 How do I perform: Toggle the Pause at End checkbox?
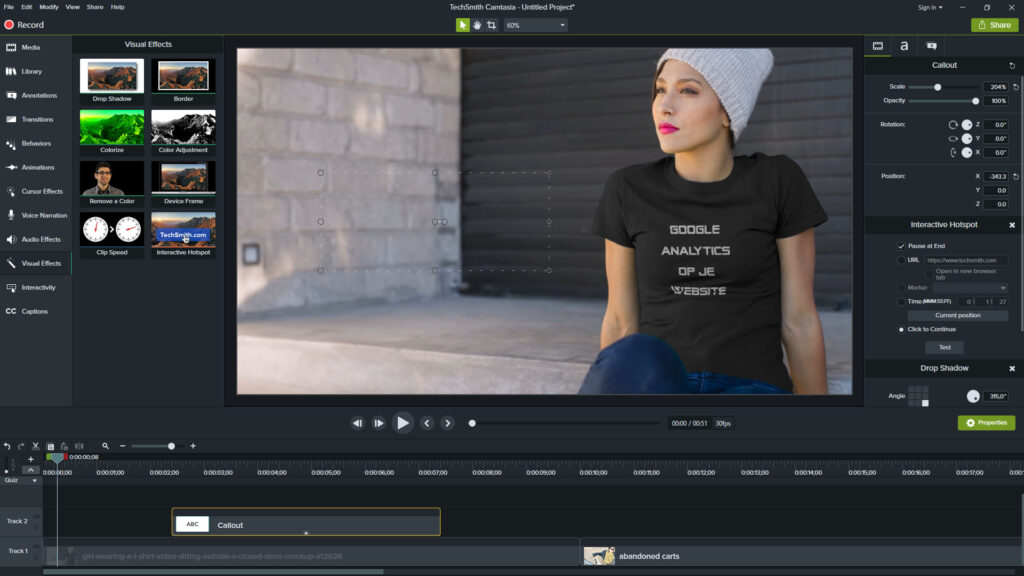coord(901,246)
